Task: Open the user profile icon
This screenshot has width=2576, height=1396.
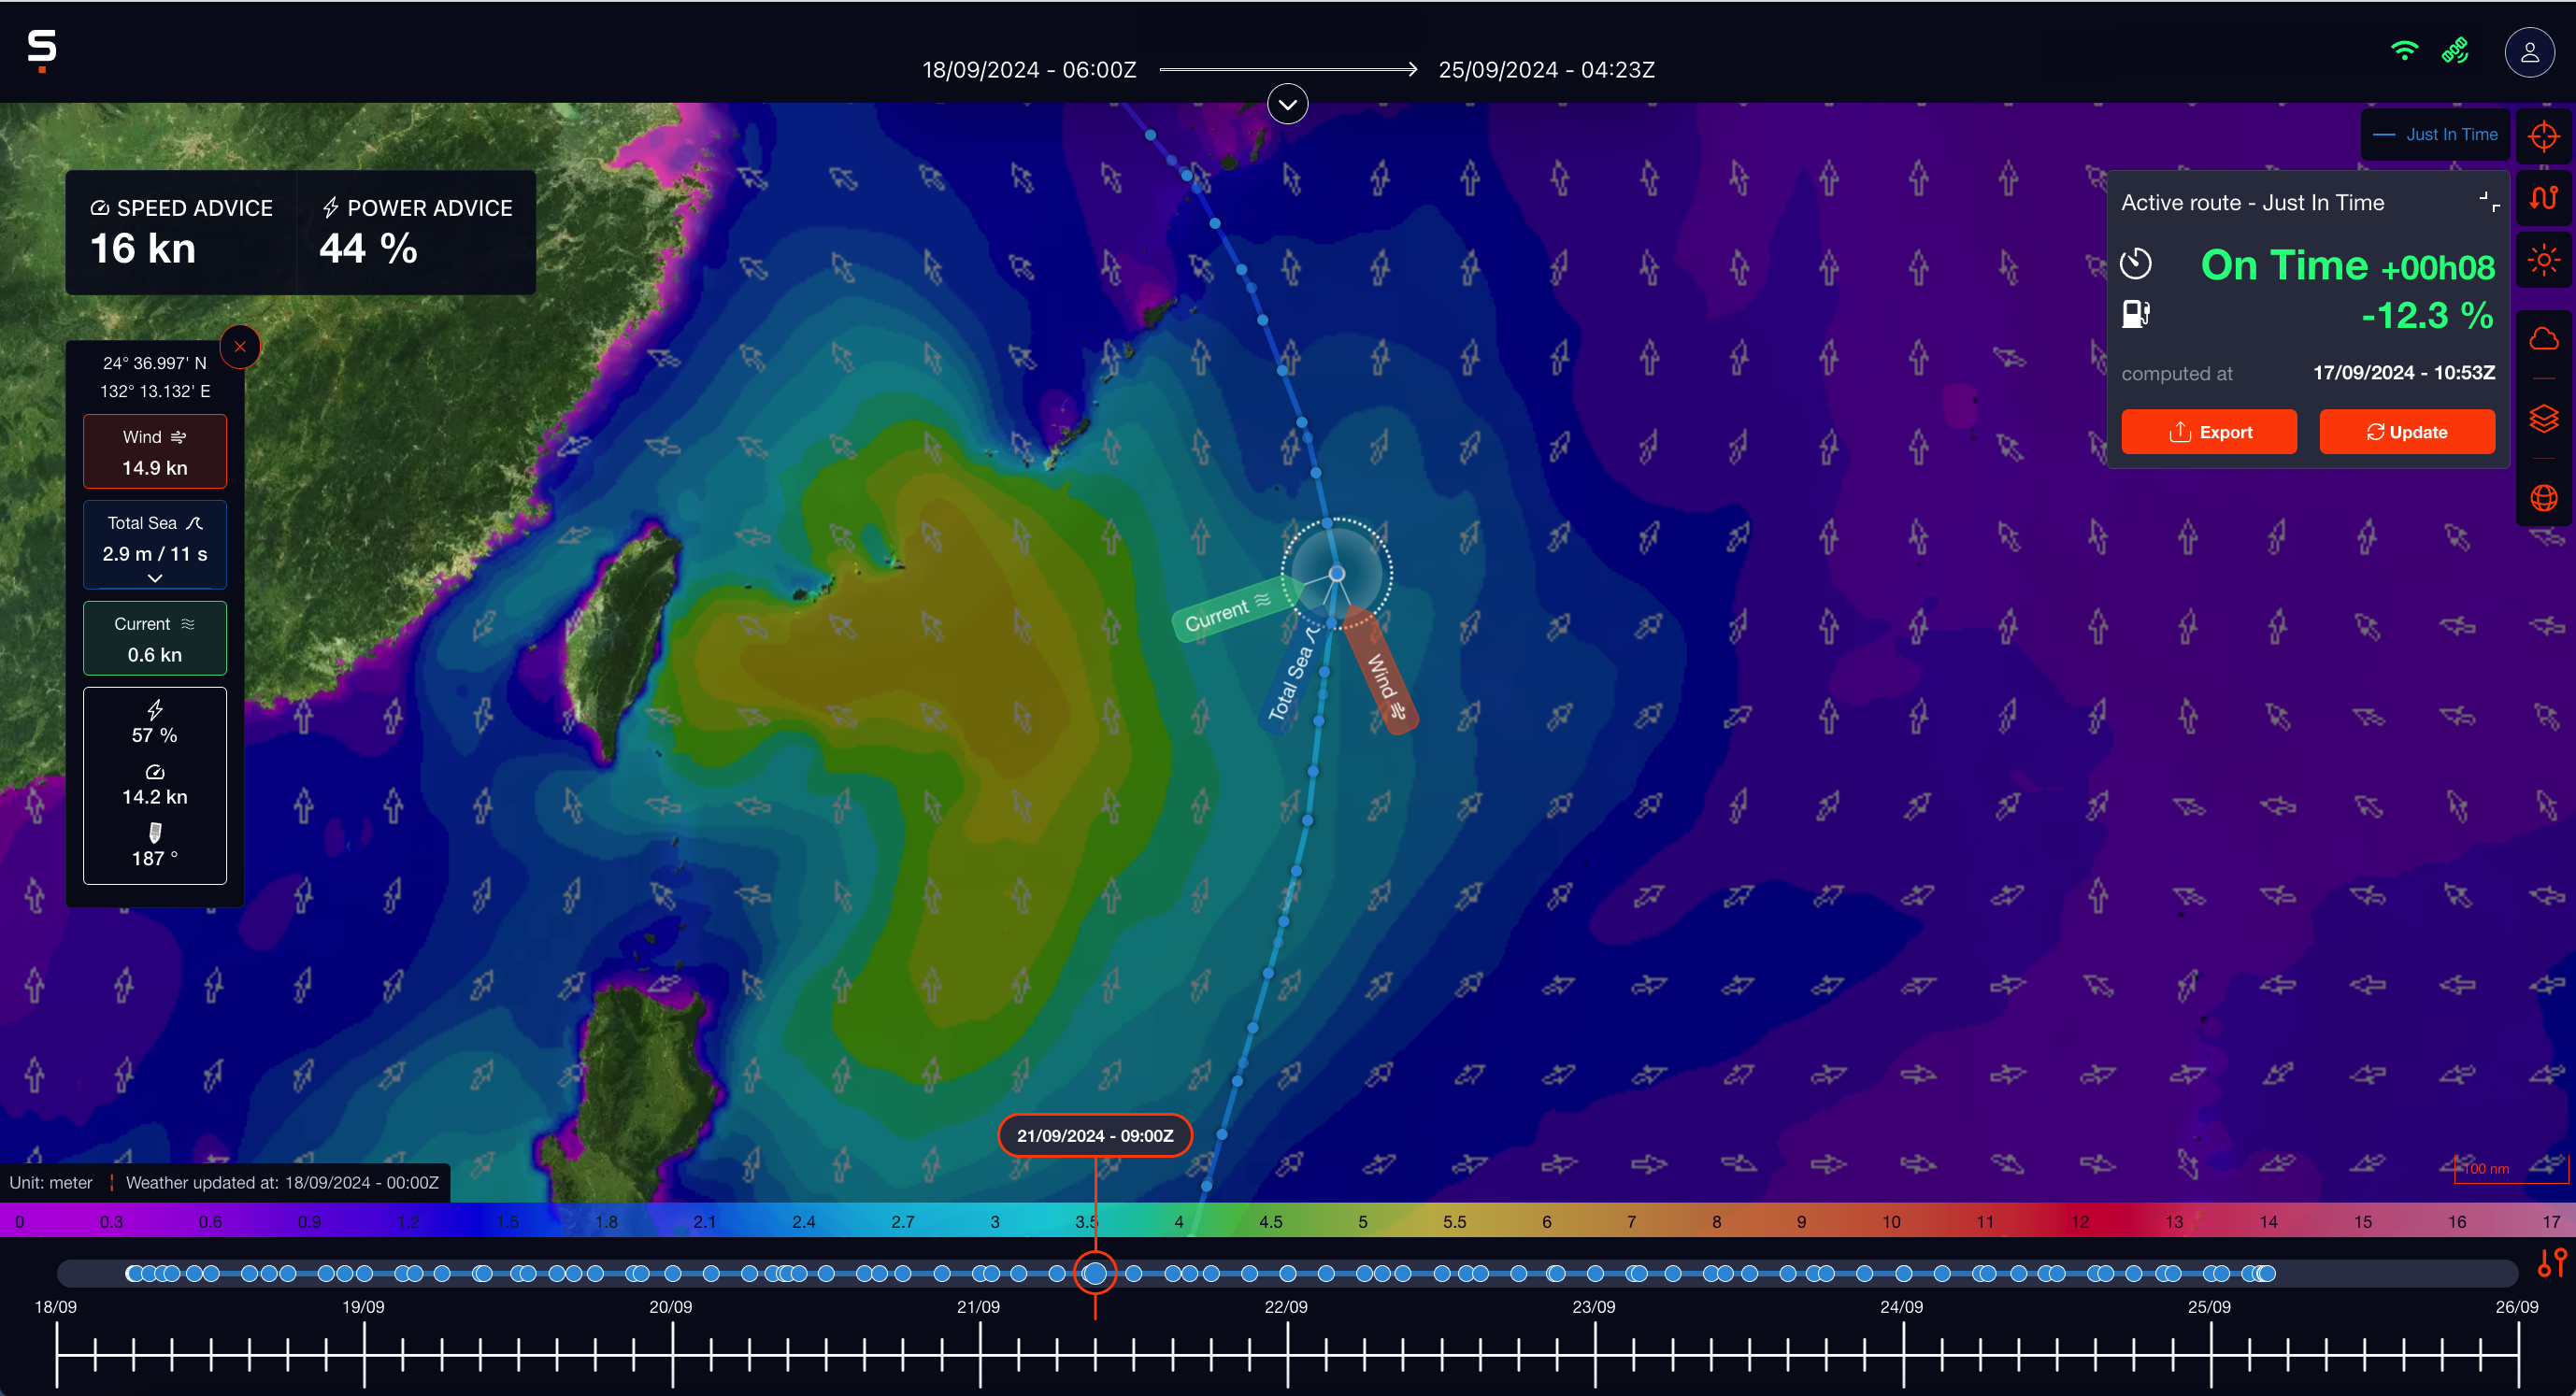Action: tap(2529, 53)
